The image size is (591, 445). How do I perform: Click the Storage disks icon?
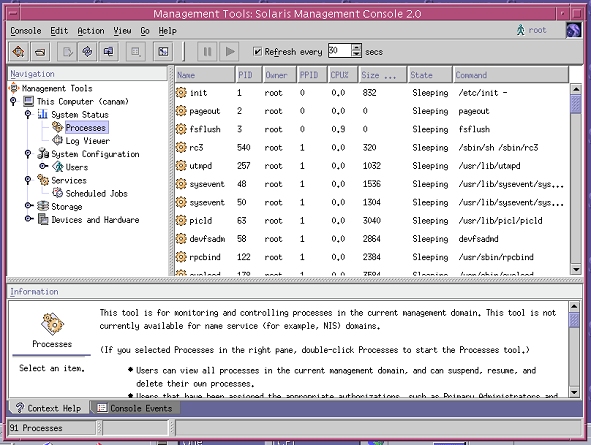(43, 206)
